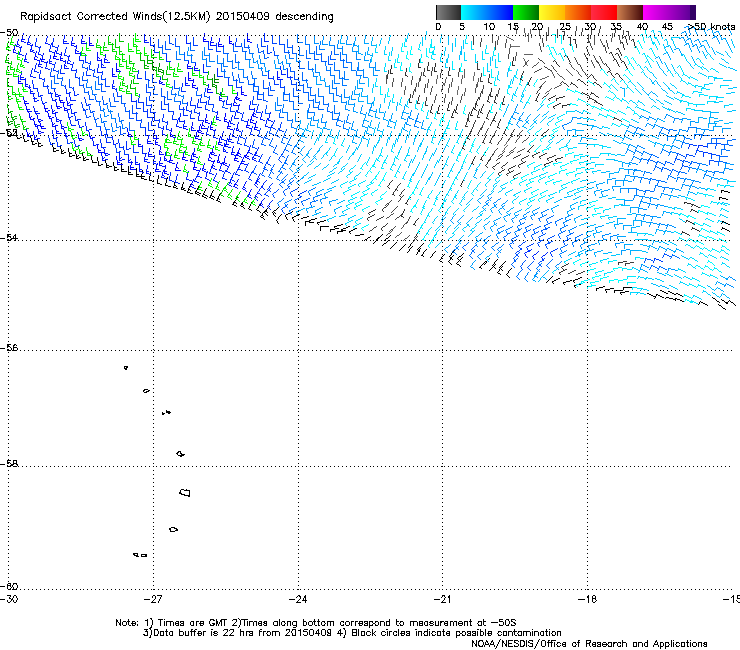
Task: Click the '-18' longitude axis label
Action: click(588, 599)
